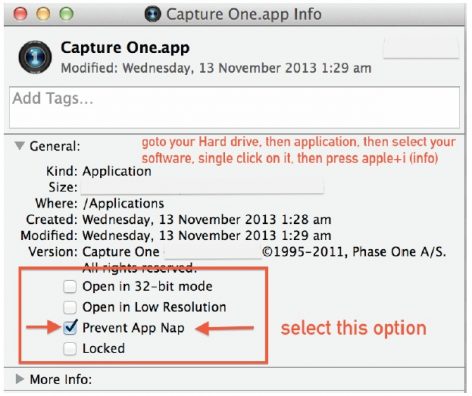472x396 pixels.
Task: Click the Capture One.app Info window title
Action: pyautogui.click(x=244, y=14)
